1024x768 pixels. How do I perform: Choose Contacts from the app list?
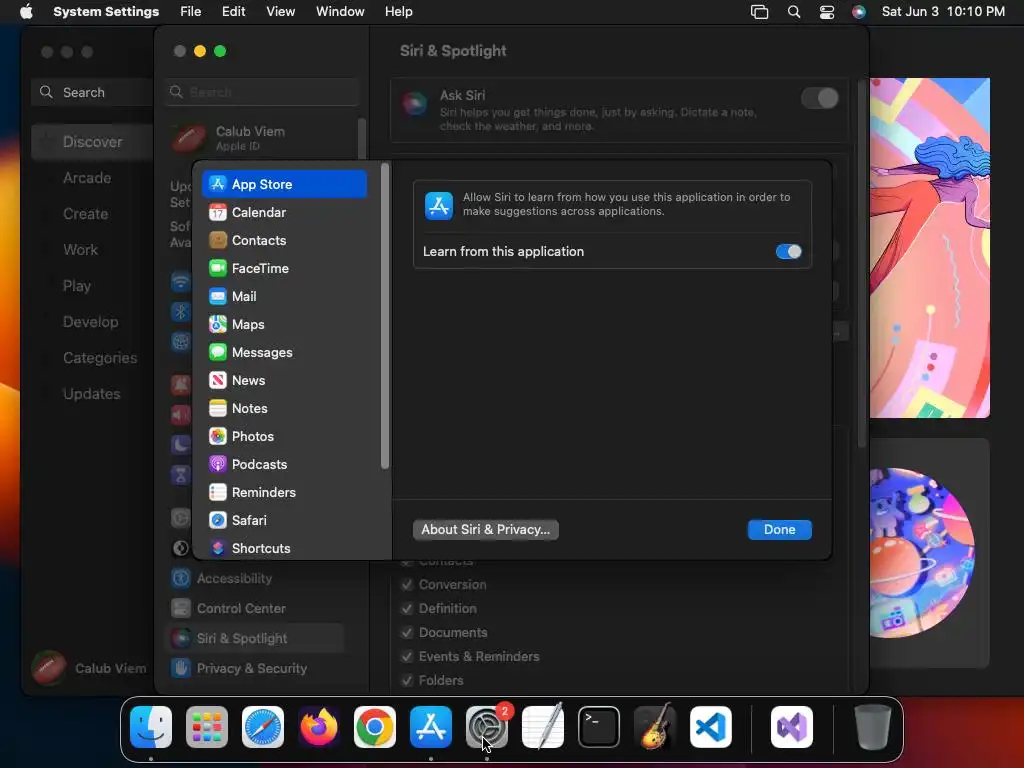284,240
